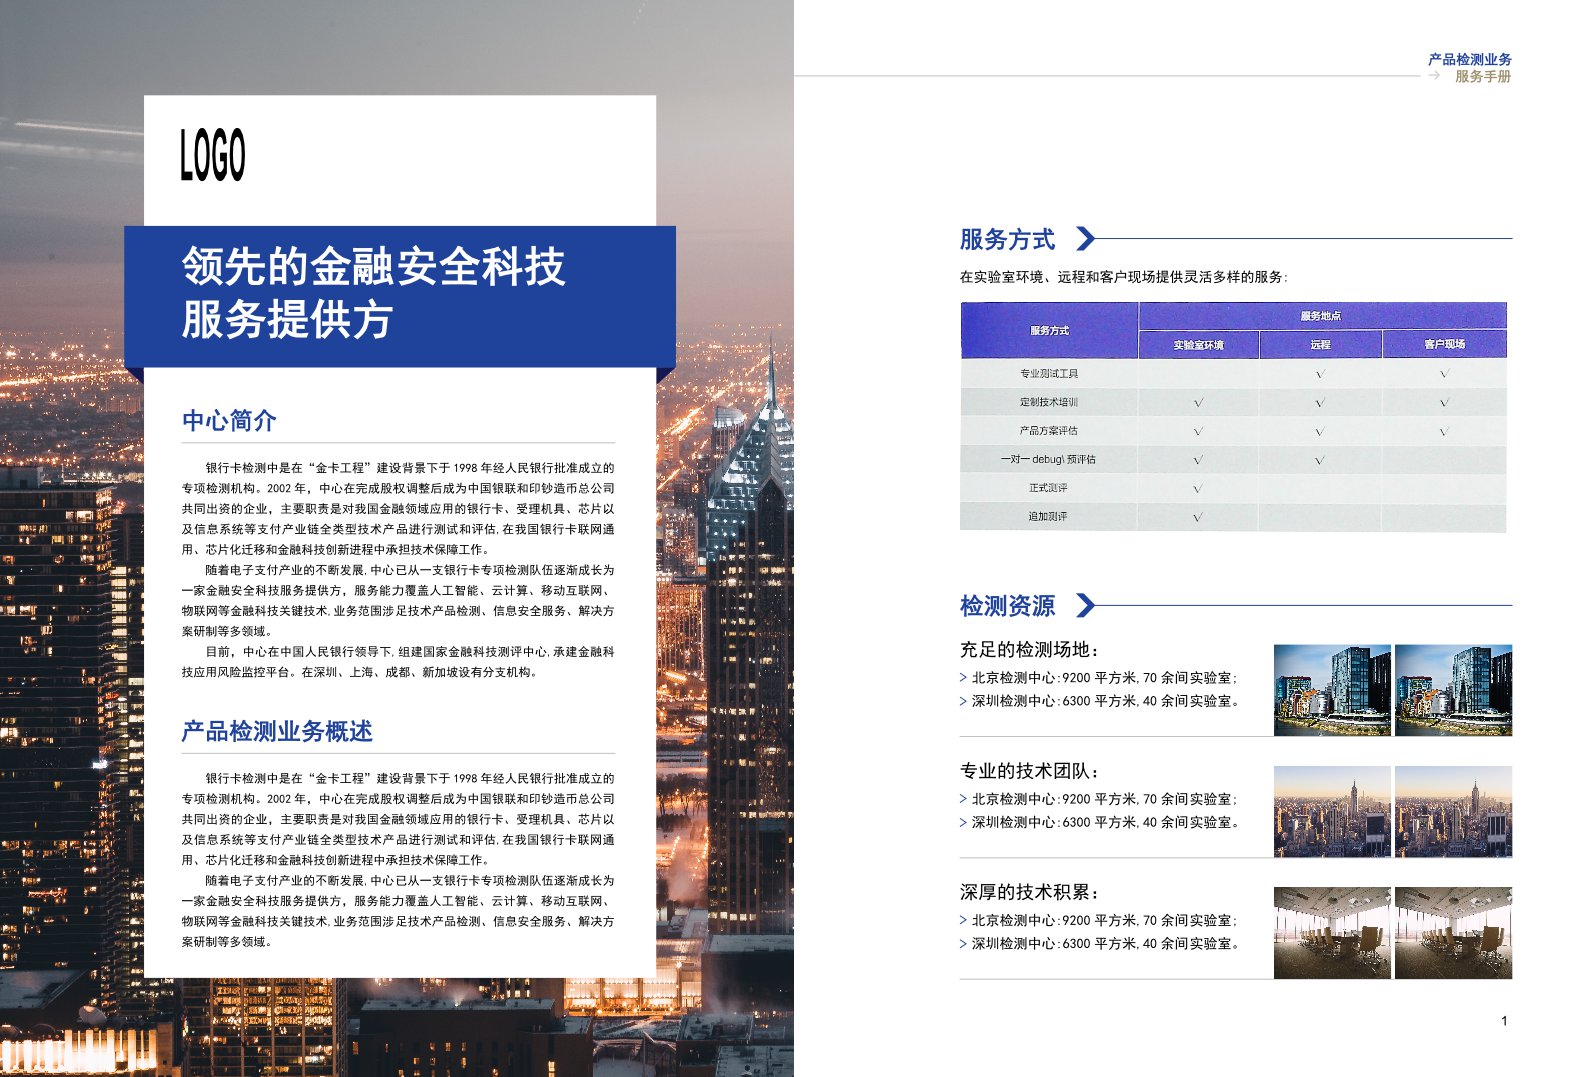Select the left glass-building photo beside 充足的检测场地
1588x1077 pixels.
pyautogui.click(x=1332, y=690)
